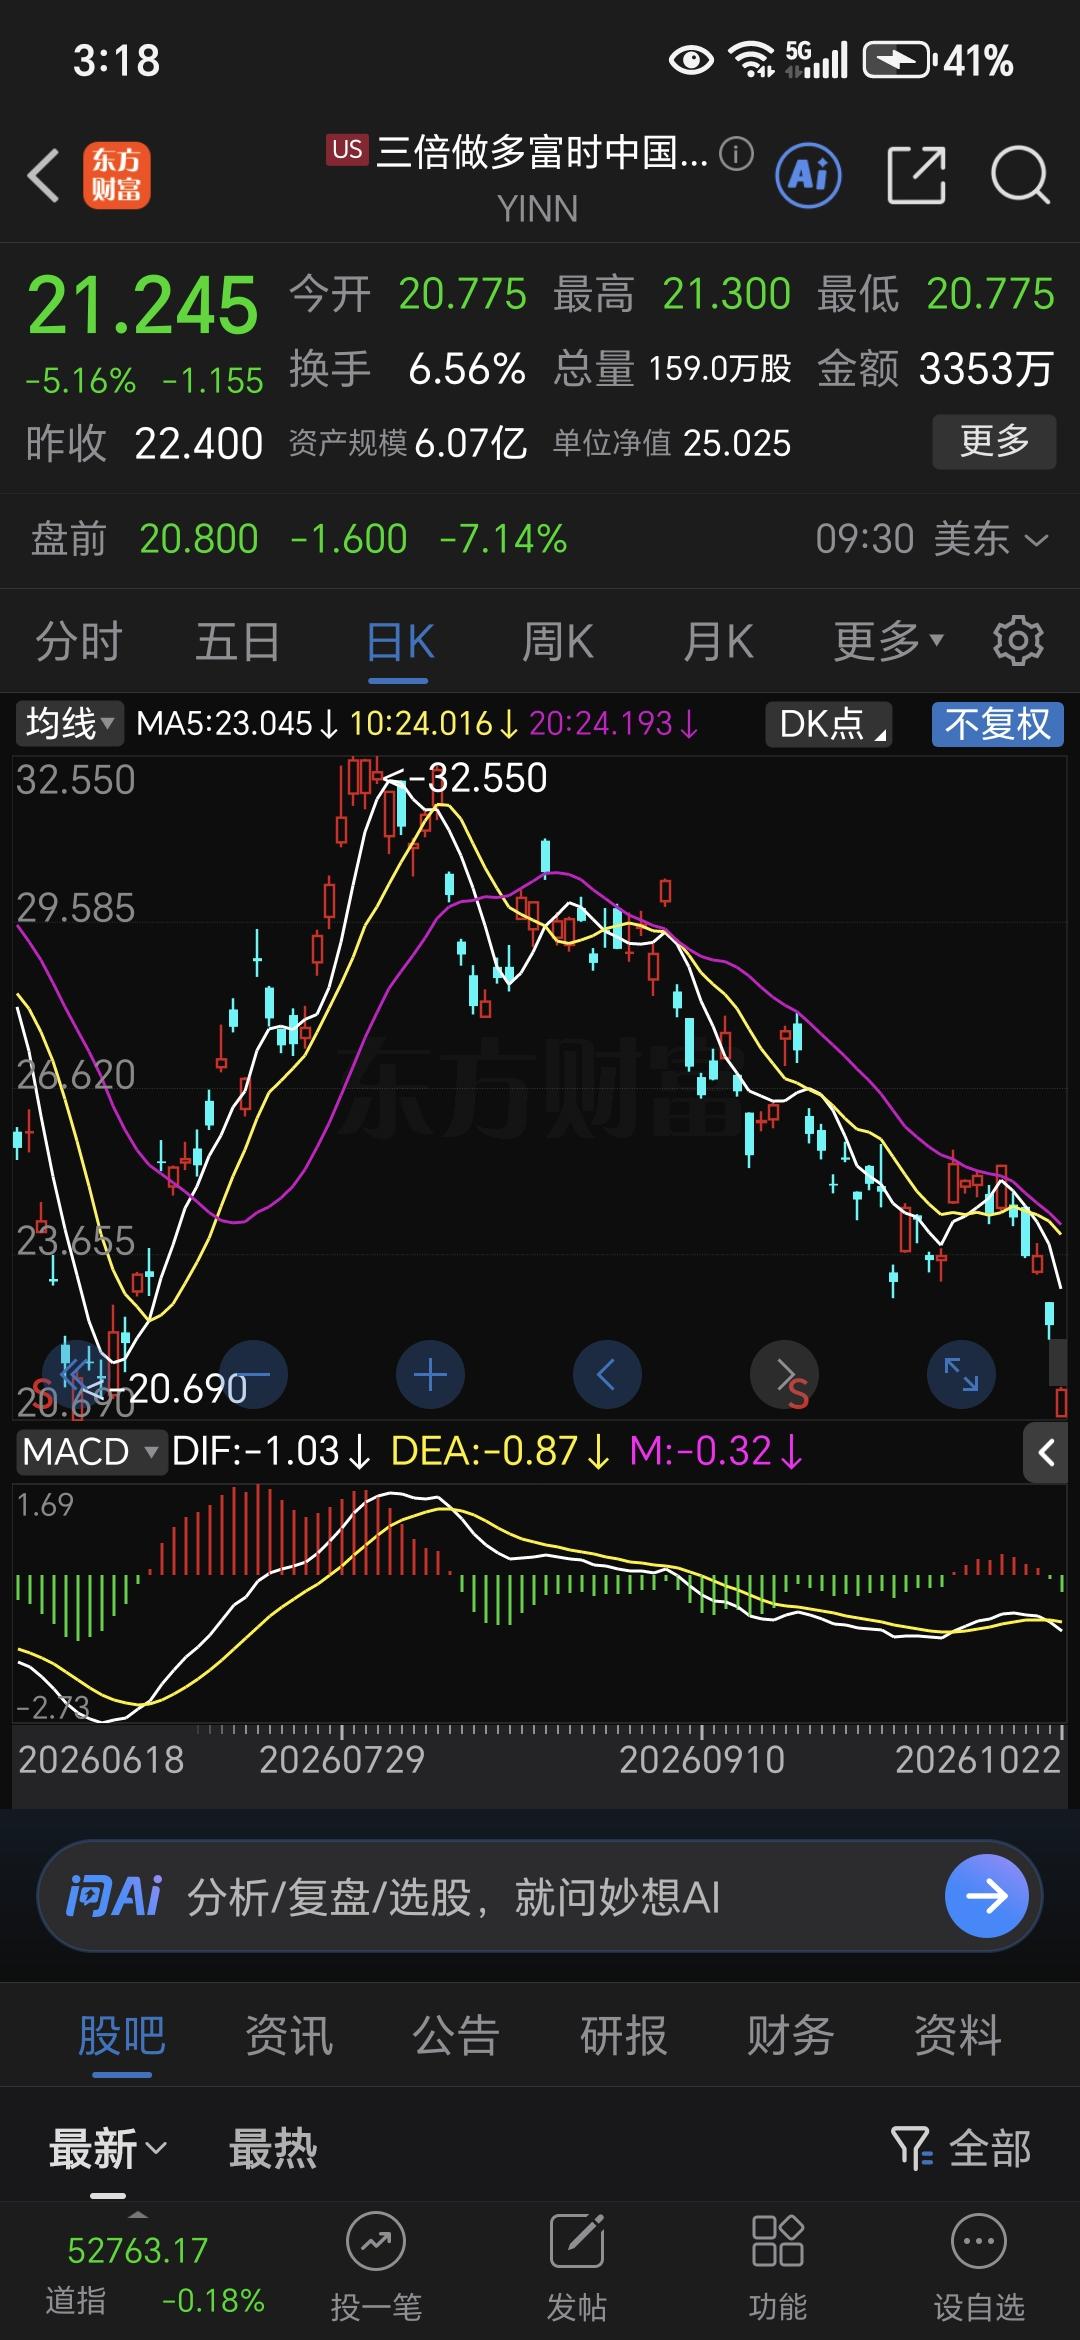The height and width of the screenshot is (2340, 1080).
Task: Open the 东方财富 logo icon
Action: click(x=116, y=175)
